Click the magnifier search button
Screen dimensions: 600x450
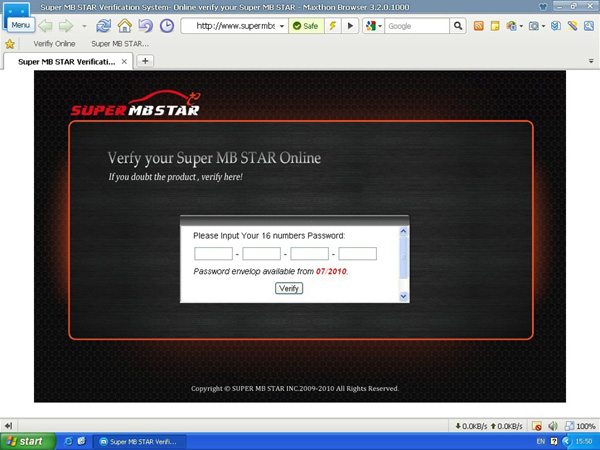[x=458, y=26]
